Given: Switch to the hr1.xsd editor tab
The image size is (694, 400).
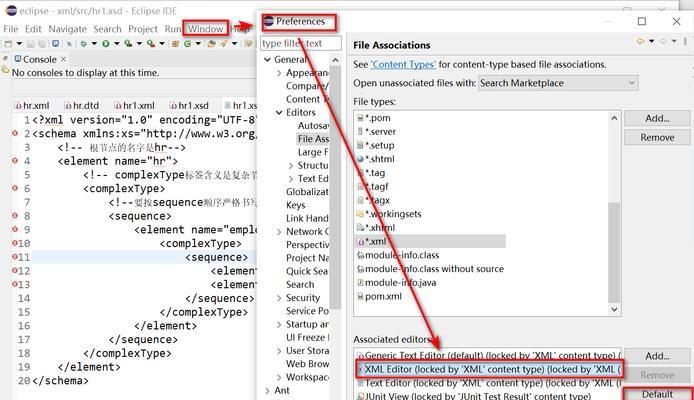Looking at the screenshot, I should click(x=189, y=106).
